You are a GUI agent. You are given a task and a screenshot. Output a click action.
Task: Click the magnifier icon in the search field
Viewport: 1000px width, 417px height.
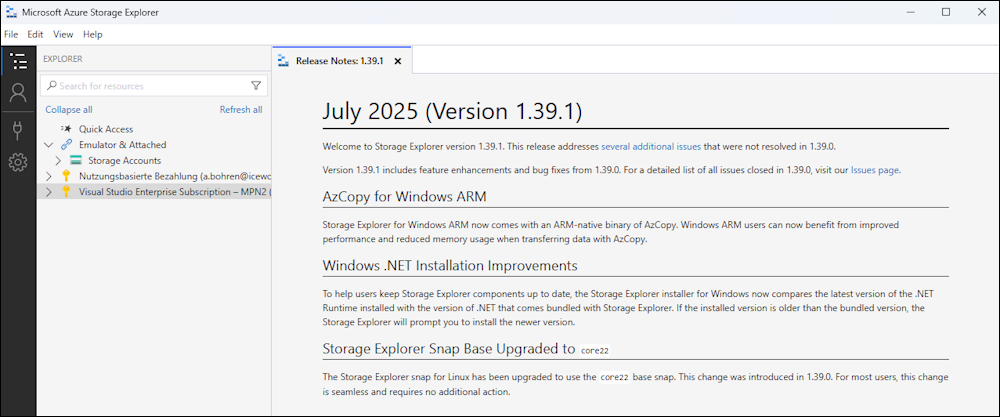(52, 85)
